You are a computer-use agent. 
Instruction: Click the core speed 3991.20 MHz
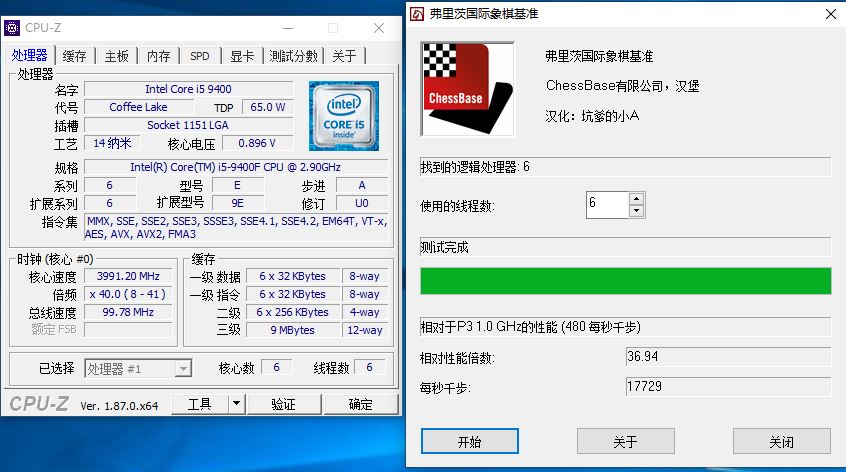128,276
